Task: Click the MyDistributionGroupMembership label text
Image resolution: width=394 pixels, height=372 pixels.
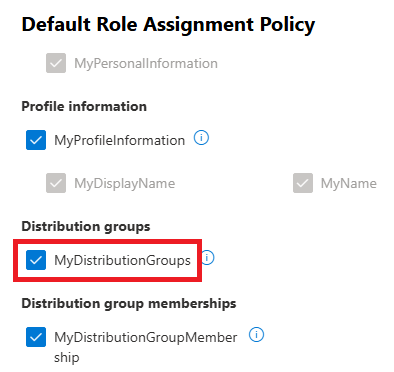Action: pyautogui.click(x=146, y=347)
